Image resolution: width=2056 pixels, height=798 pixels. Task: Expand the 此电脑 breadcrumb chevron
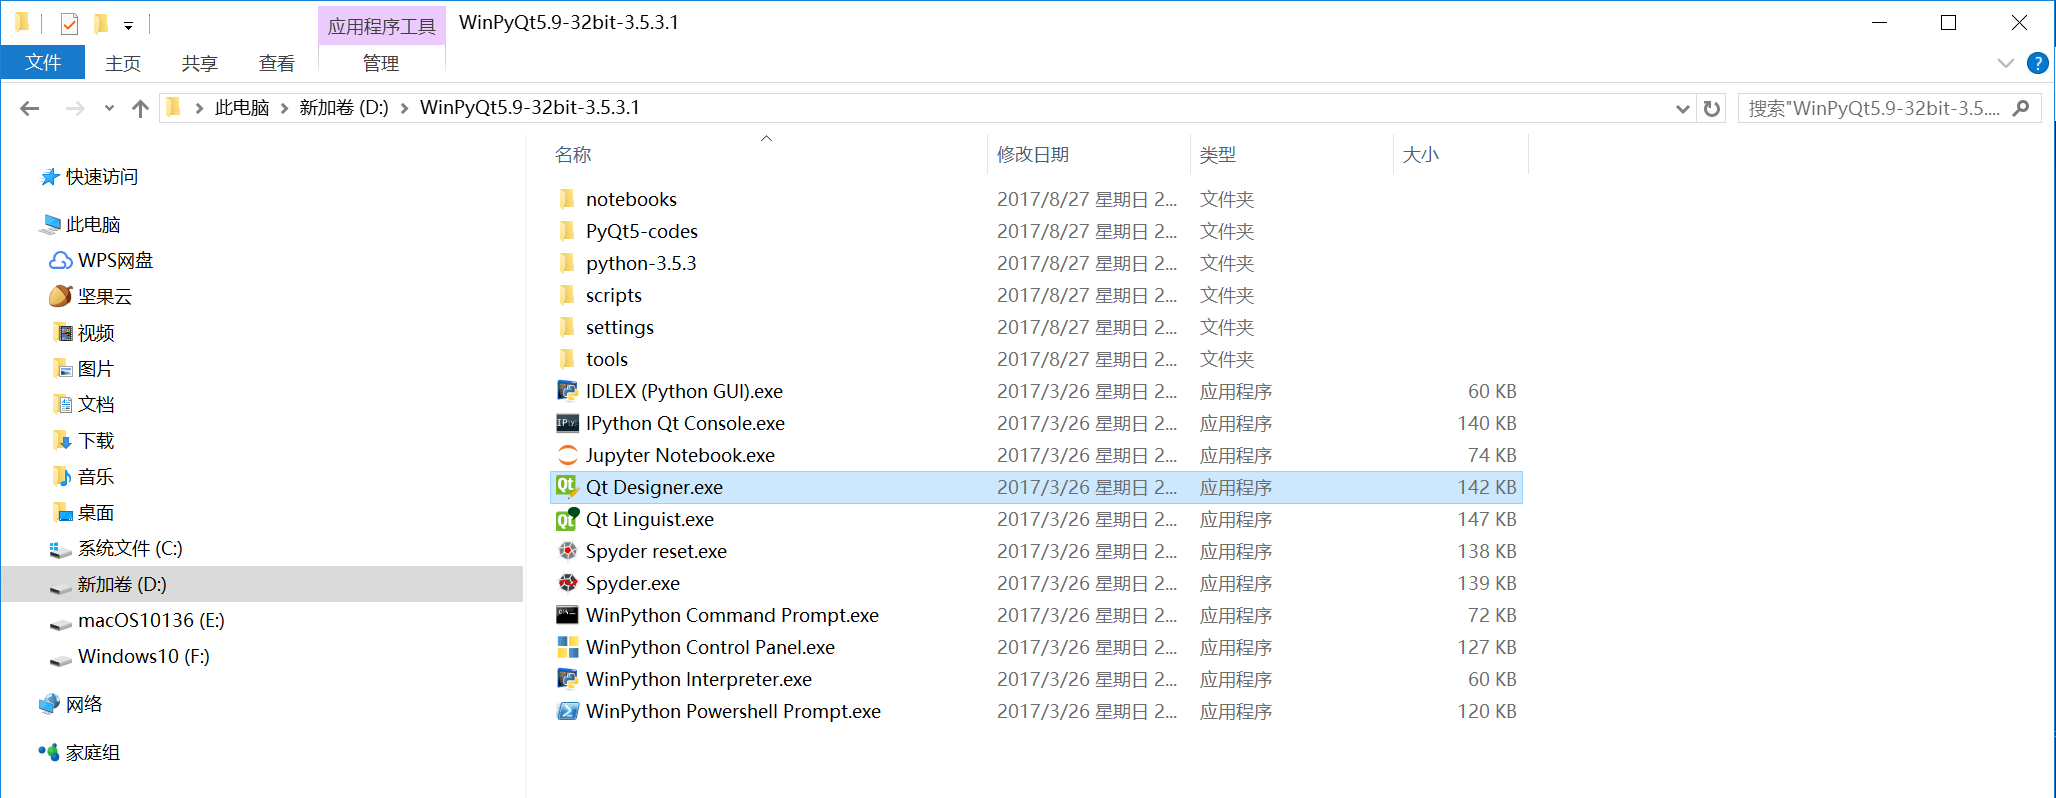tap(284, 108)
